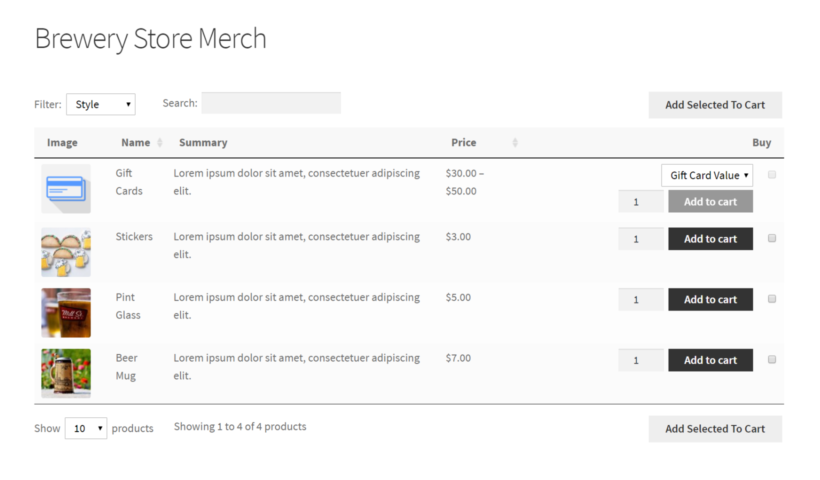This screenshot has height=480, width=820.
Task: Click the Pint Glass quantity field
Action: (641, 299)
